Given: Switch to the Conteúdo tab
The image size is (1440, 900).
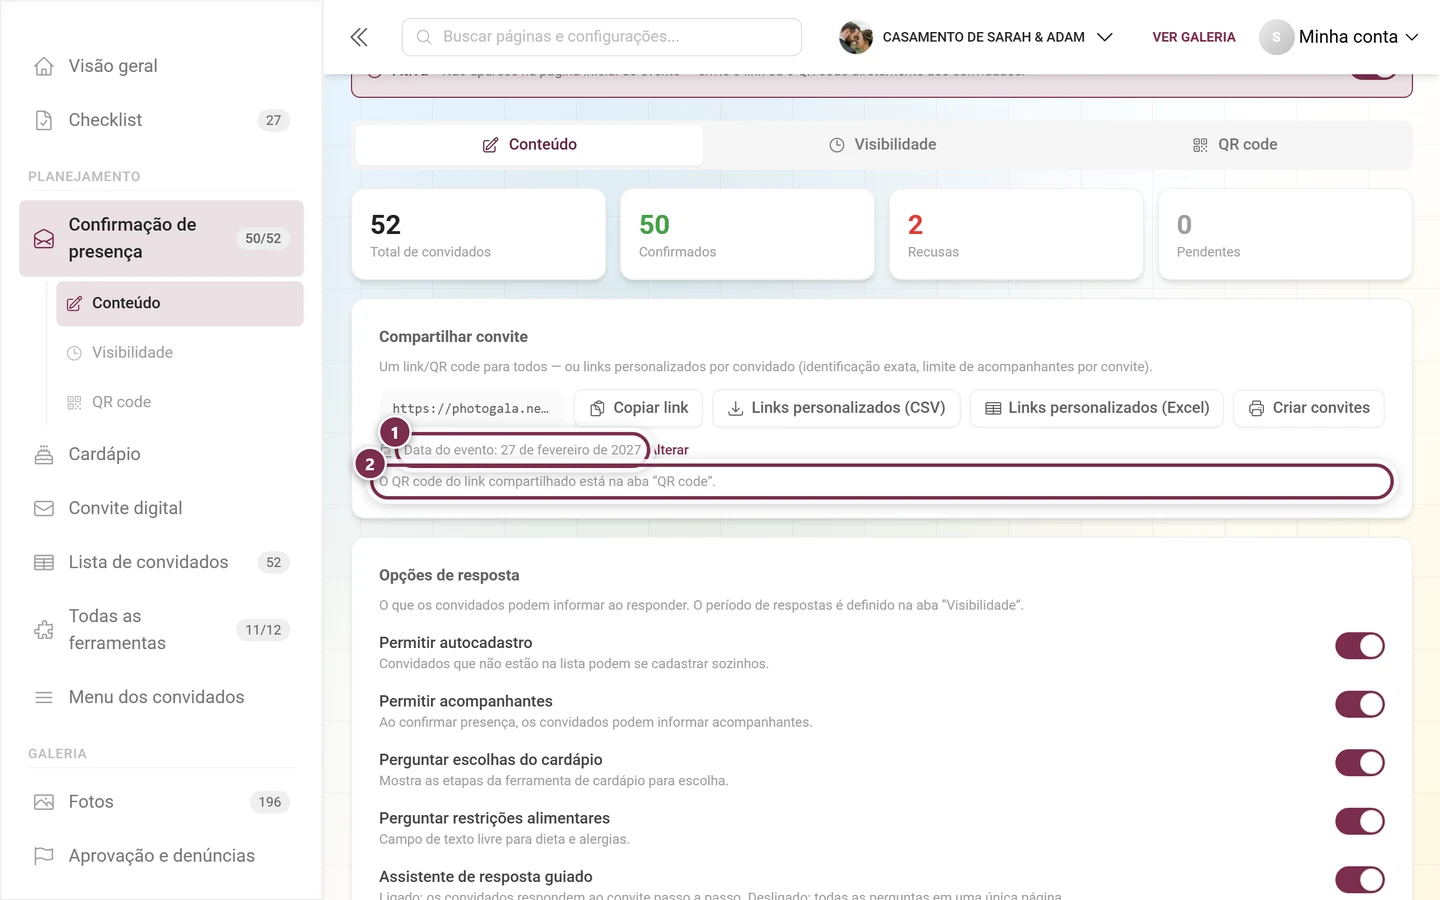Looking at the screenshot, I should click(529, 145).
